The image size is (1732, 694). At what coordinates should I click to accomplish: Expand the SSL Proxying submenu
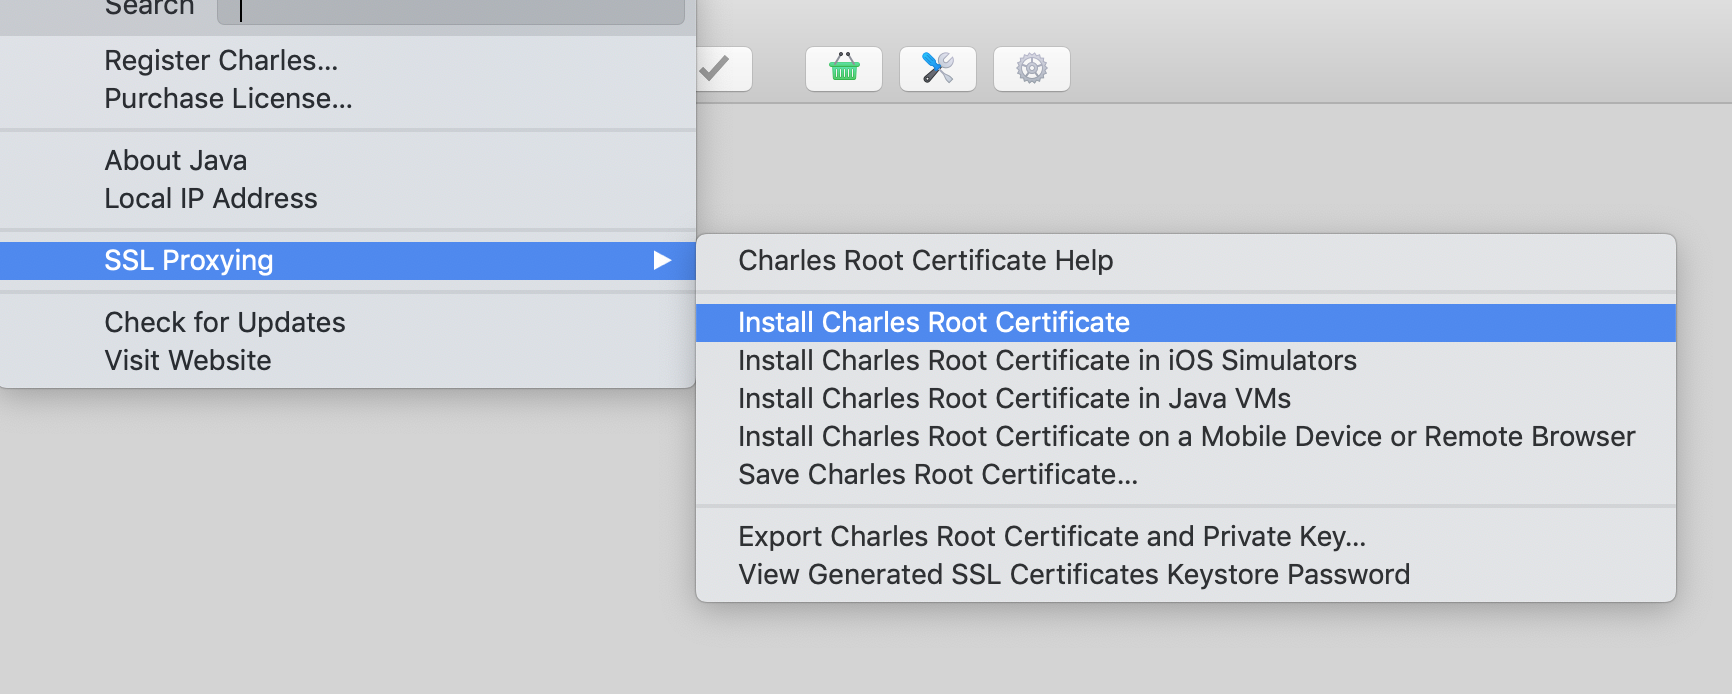point(348,261)
